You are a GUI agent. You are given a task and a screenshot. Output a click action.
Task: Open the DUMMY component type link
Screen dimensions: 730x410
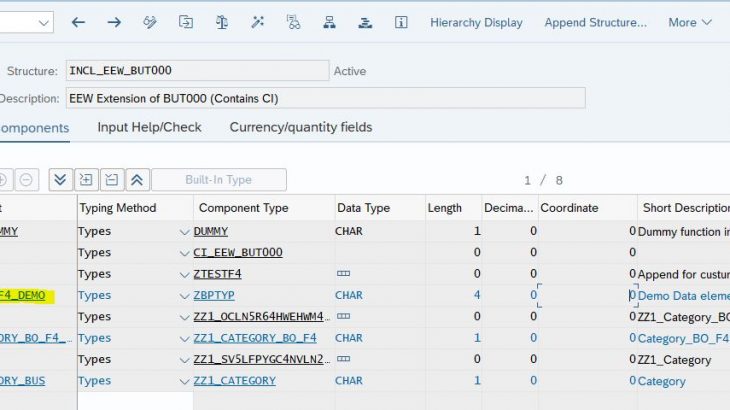(x=210, y=231)
